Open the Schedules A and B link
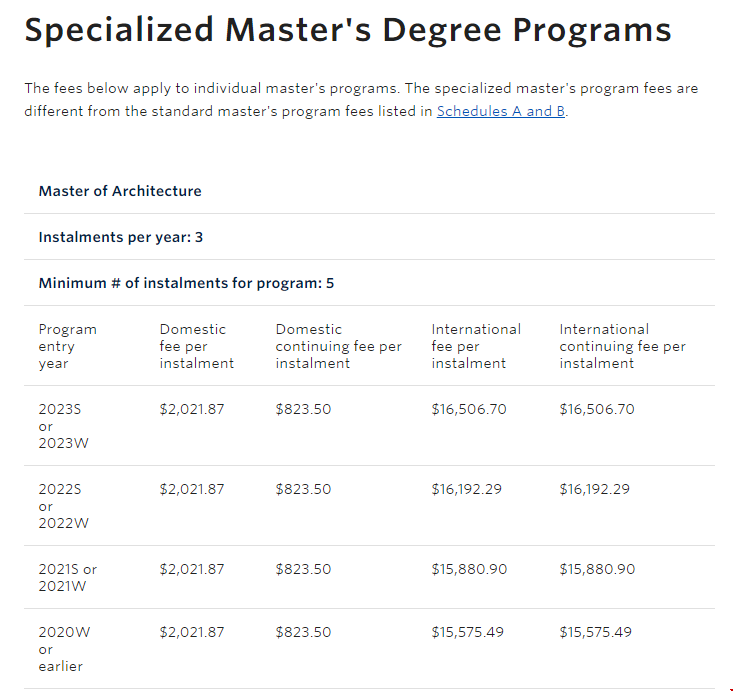Image resolution: width=733 pixels, height=691 pixels. click(x=501, y=111)
